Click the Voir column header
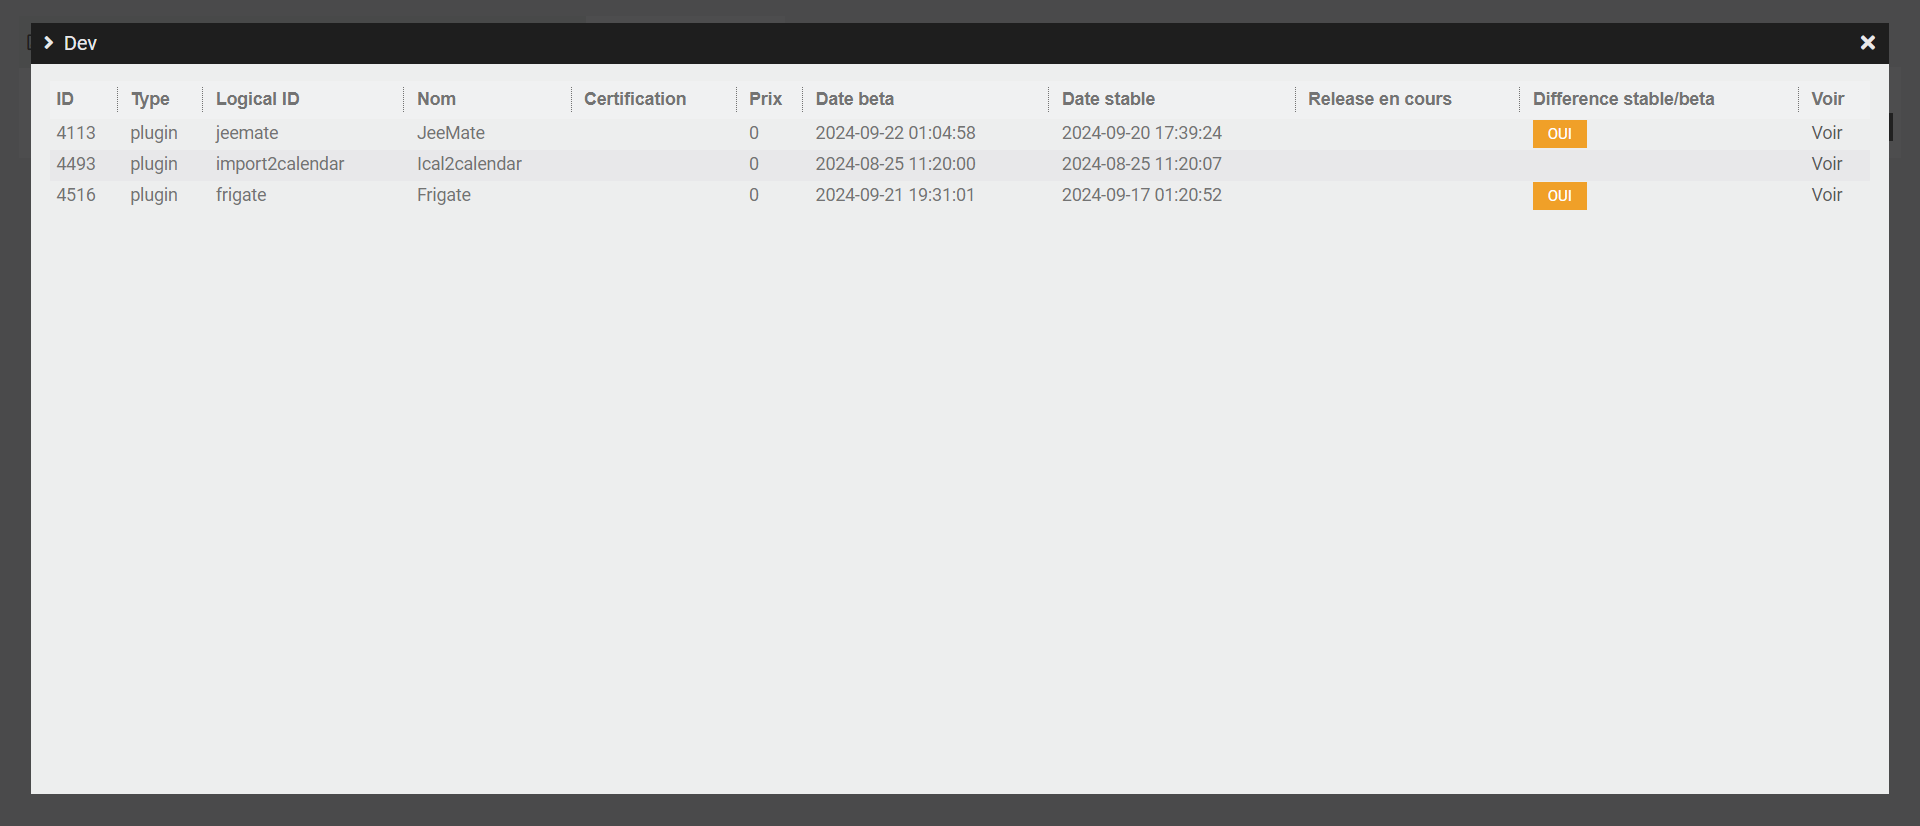 (x=1827, y=99)
